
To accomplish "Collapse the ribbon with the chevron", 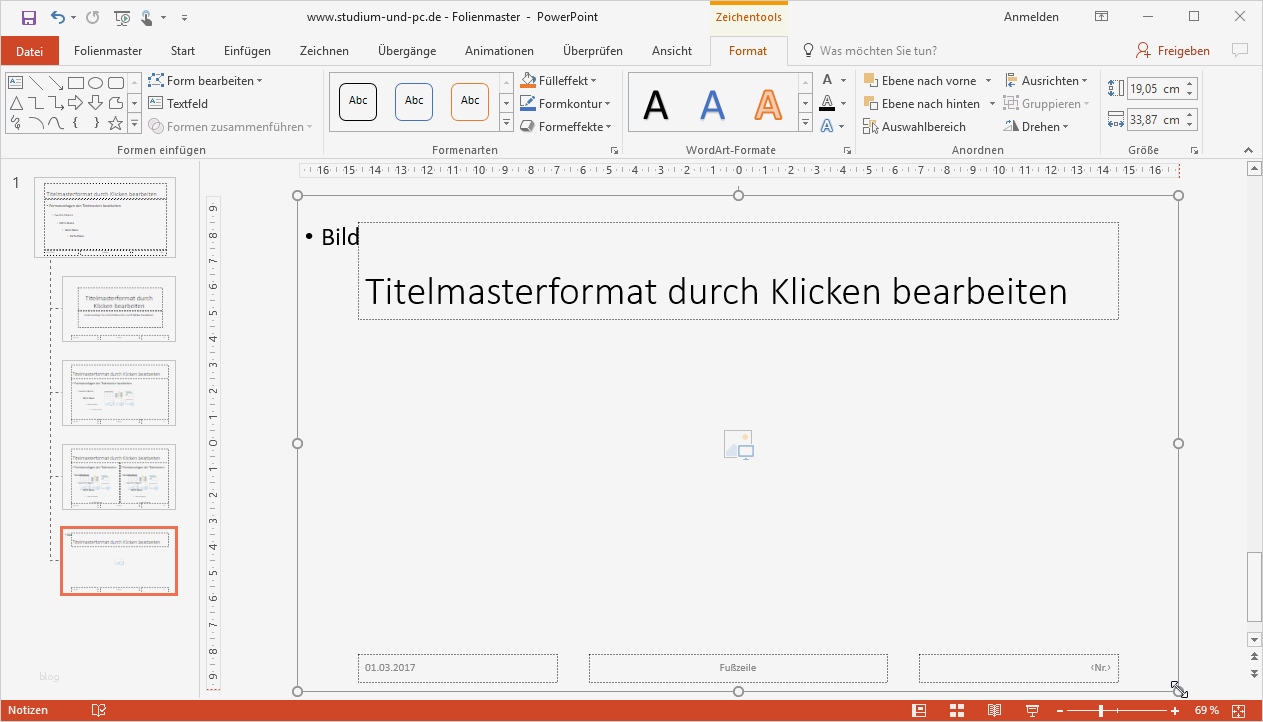I will (x=1248, y=150).
